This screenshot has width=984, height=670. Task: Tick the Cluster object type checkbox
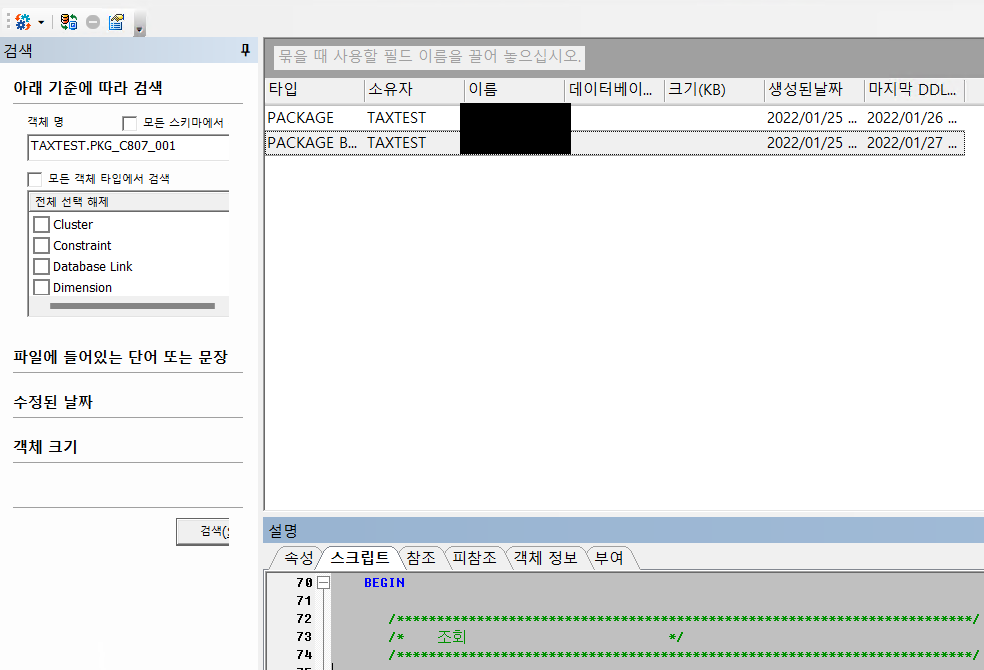pos(41,224)
